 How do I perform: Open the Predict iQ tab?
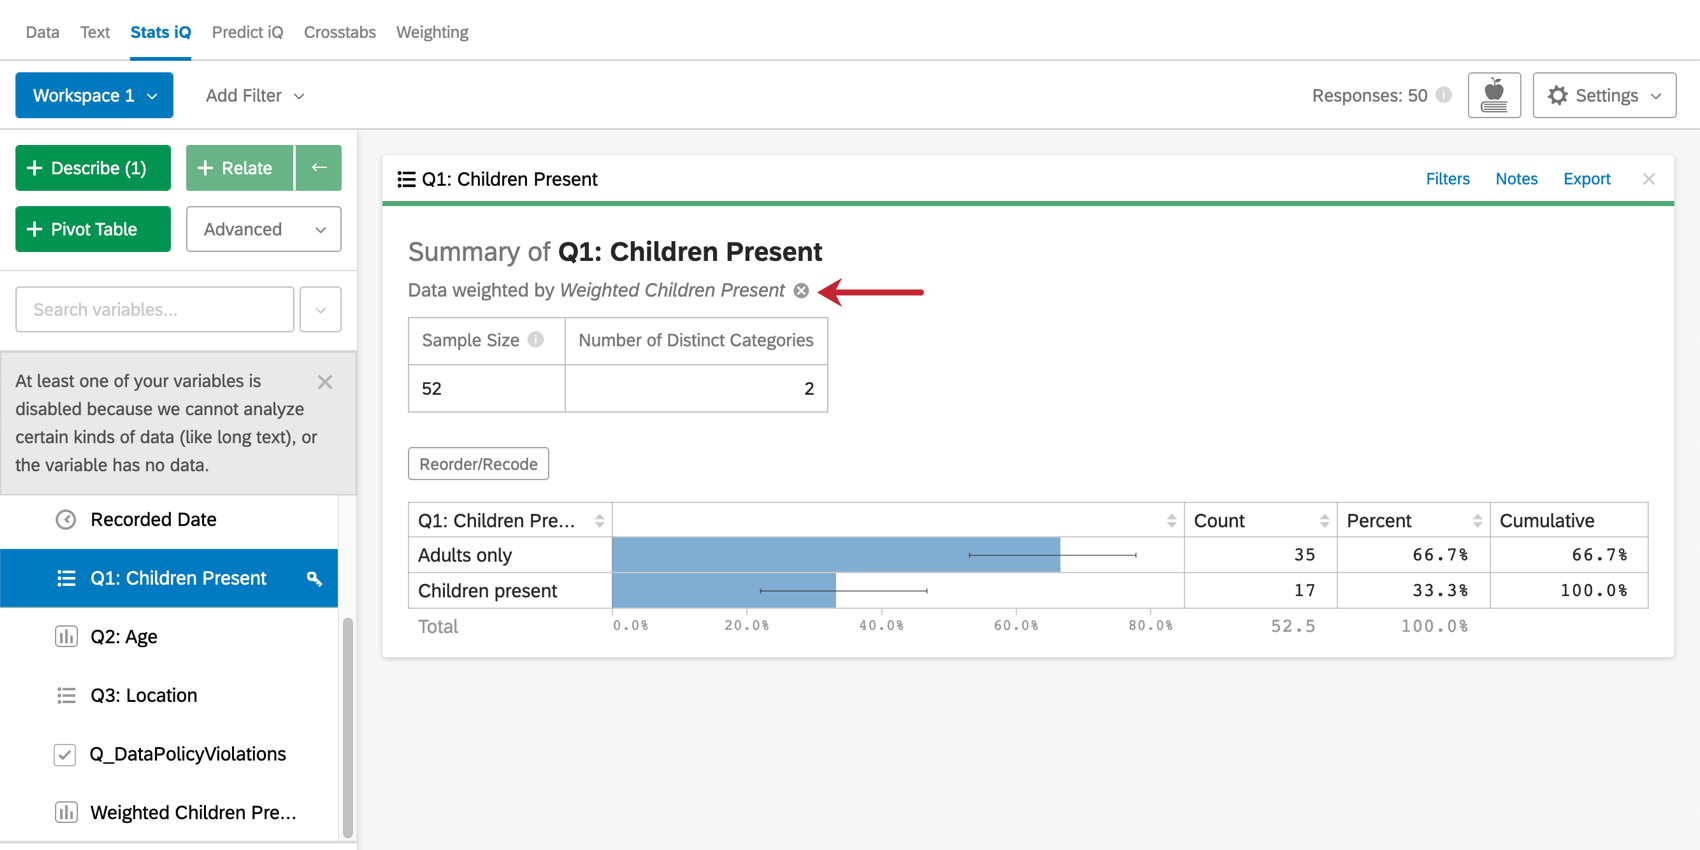[247, 32]
